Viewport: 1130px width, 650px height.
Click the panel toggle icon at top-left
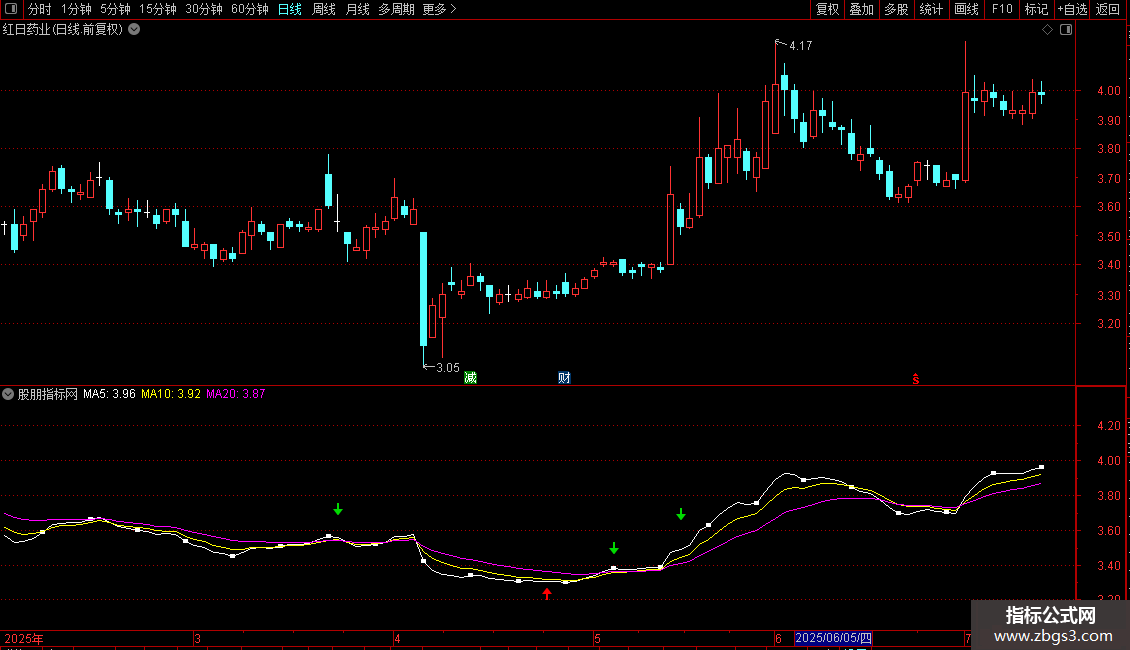[x=11, y=9]
